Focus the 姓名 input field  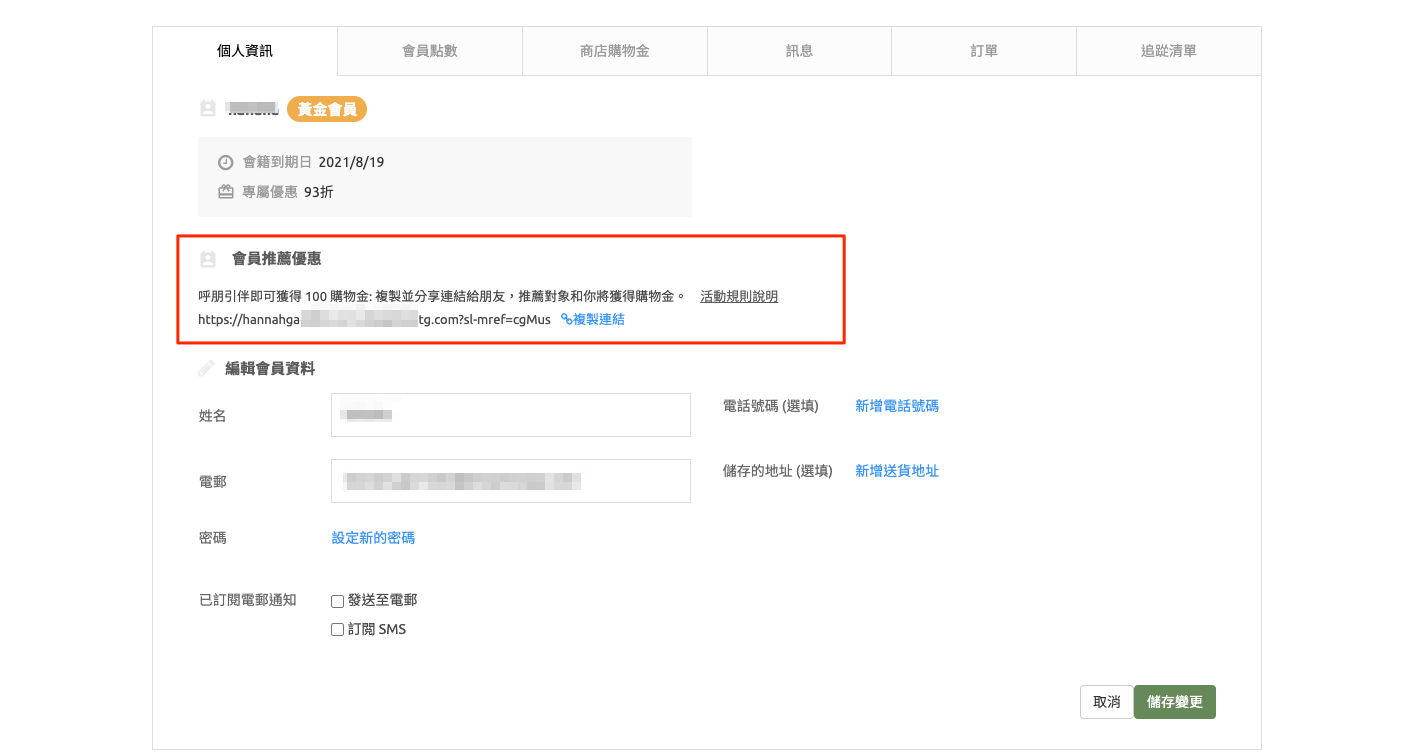pyautogui.click(x=510, y=415)
